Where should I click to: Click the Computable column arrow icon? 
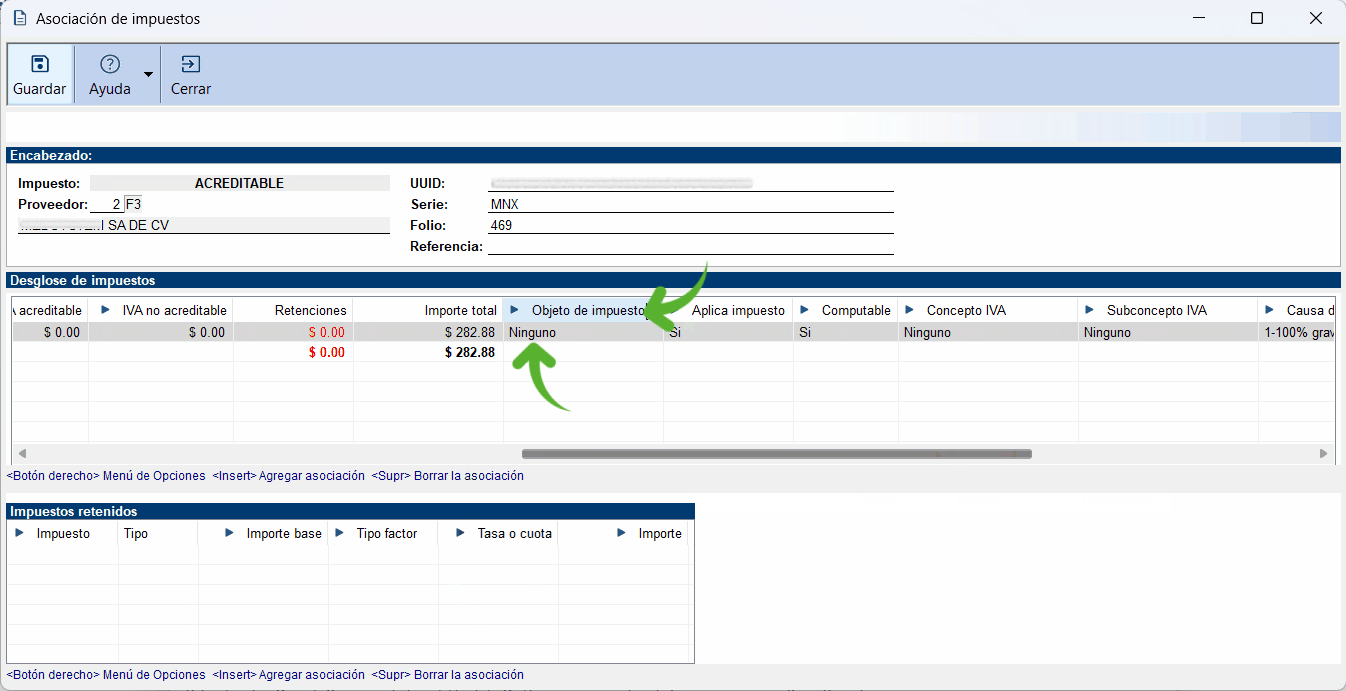(x=805, y=310)
